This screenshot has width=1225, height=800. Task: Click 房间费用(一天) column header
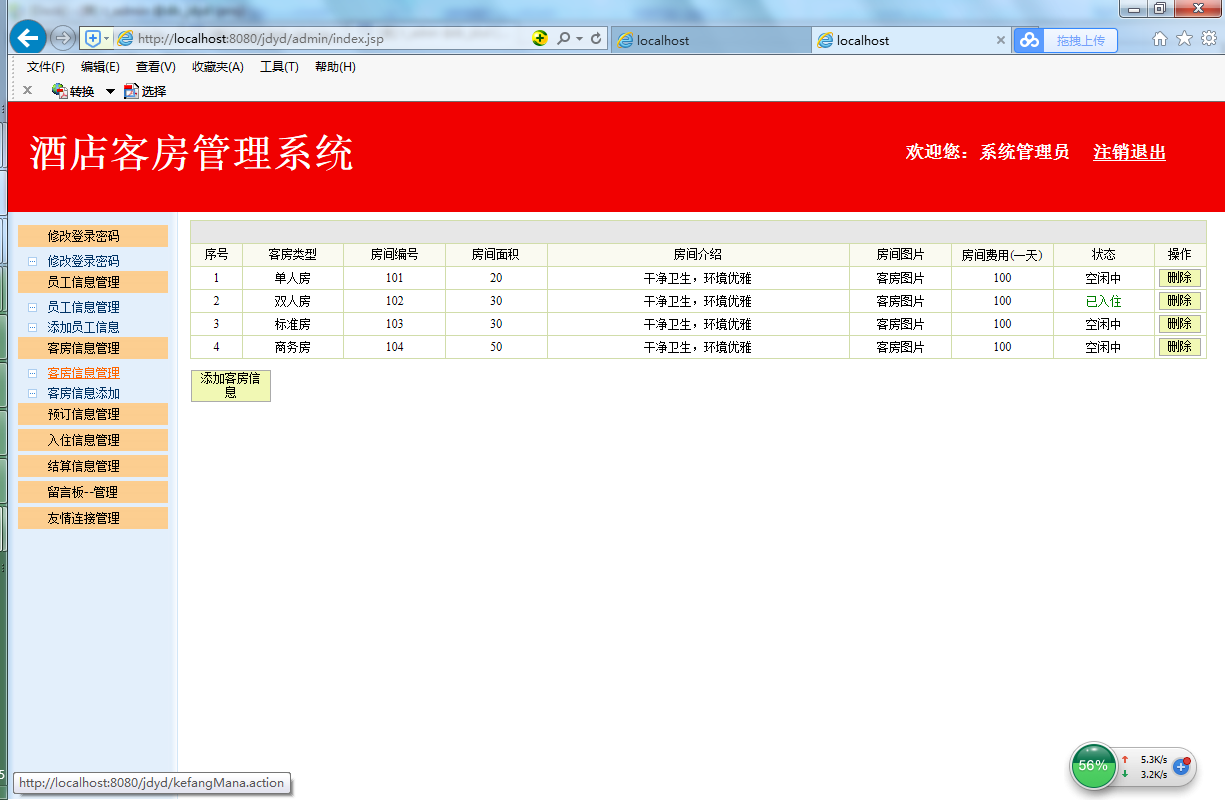coord(1002,255)
